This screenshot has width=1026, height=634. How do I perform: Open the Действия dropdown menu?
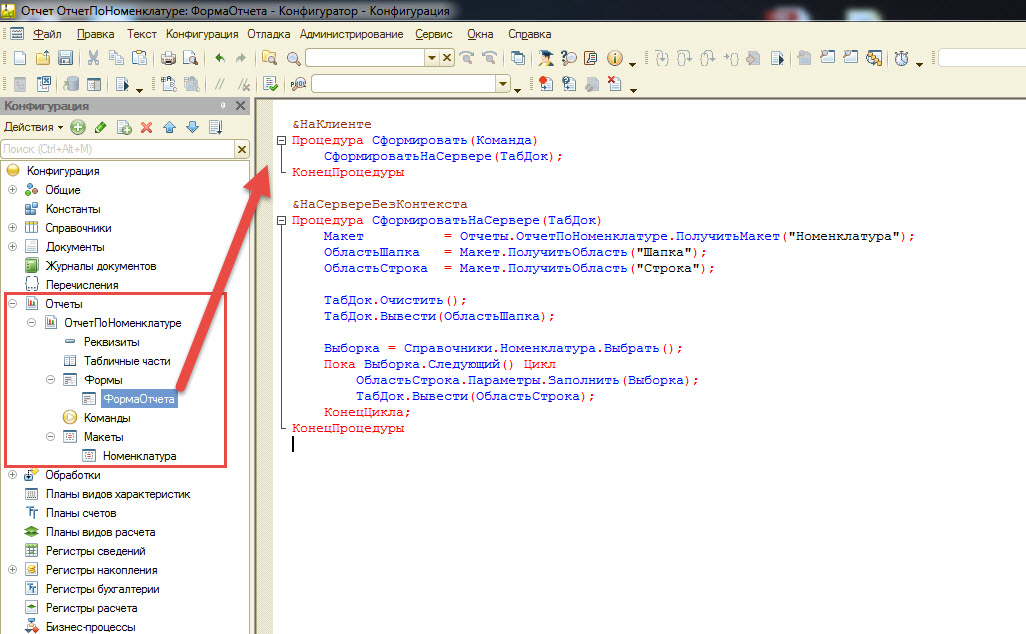click(x=33, y=127)
